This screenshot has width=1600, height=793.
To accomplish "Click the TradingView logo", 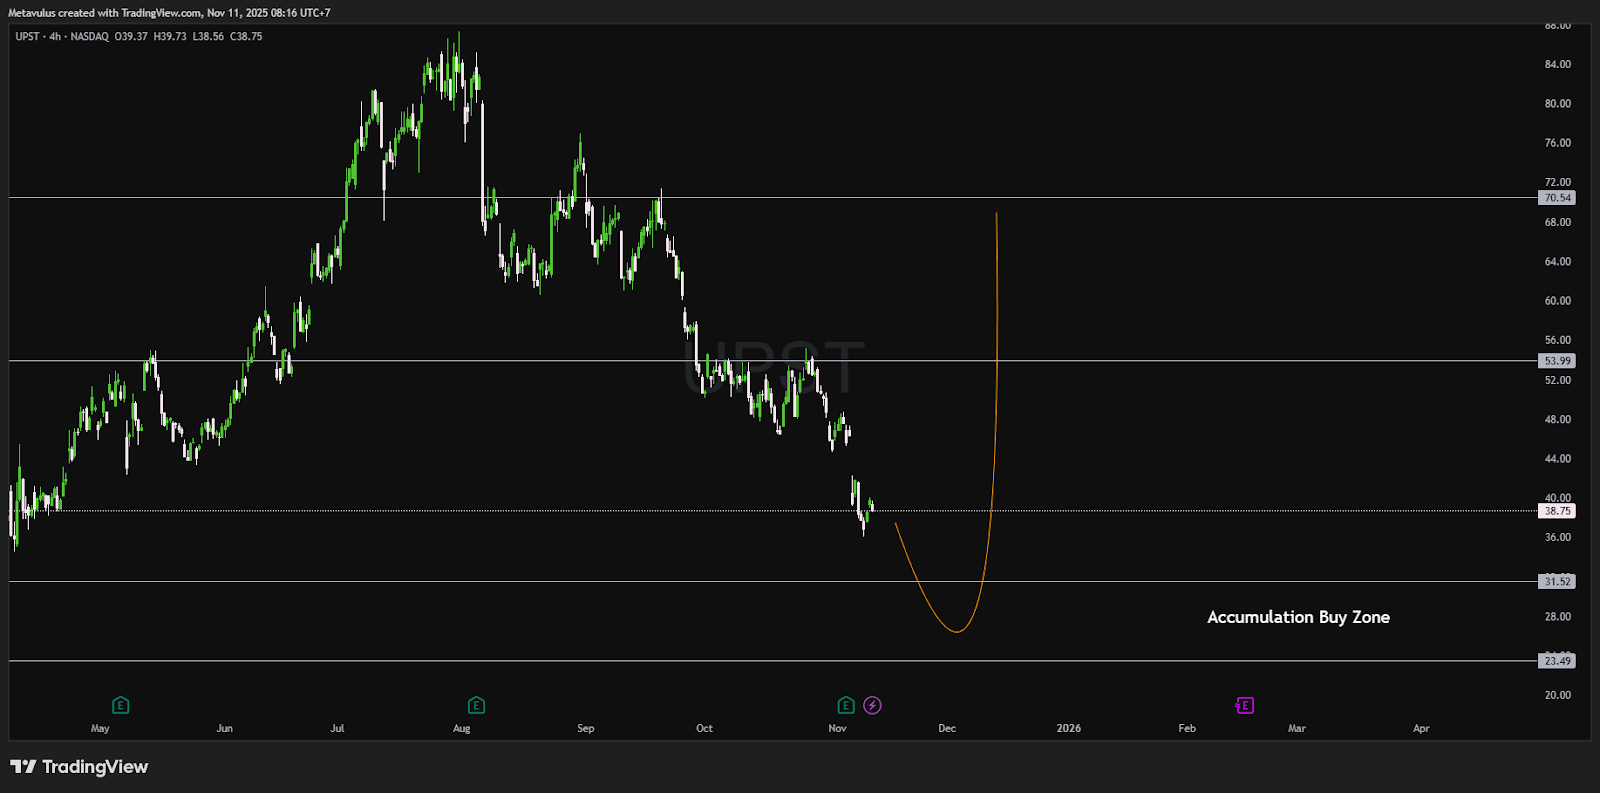I will 79,767.
